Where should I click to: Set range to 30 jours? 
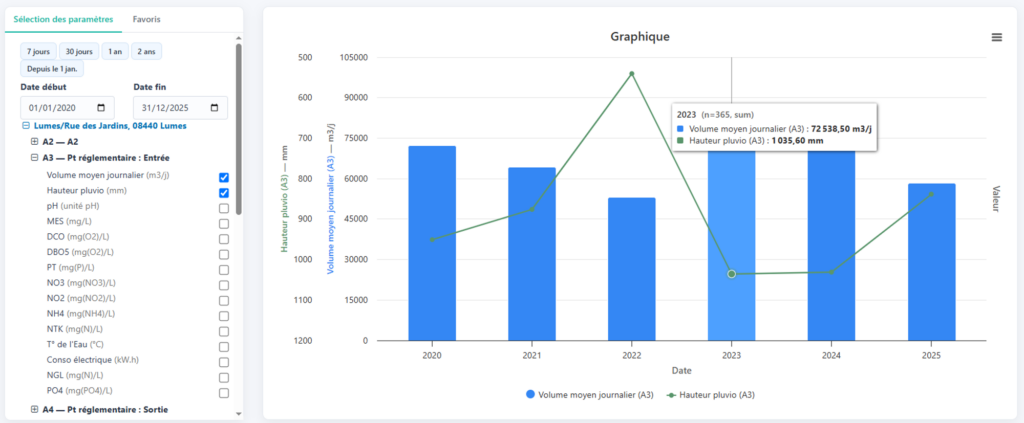79,52
